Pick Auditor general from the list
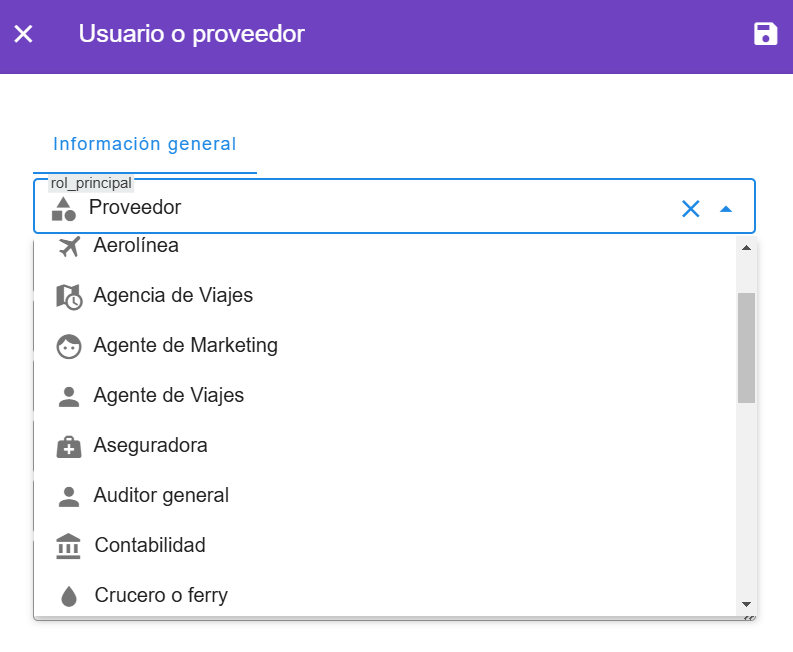Image resolution: width=793 pixels, height=652 pixels. coord(161,496)
